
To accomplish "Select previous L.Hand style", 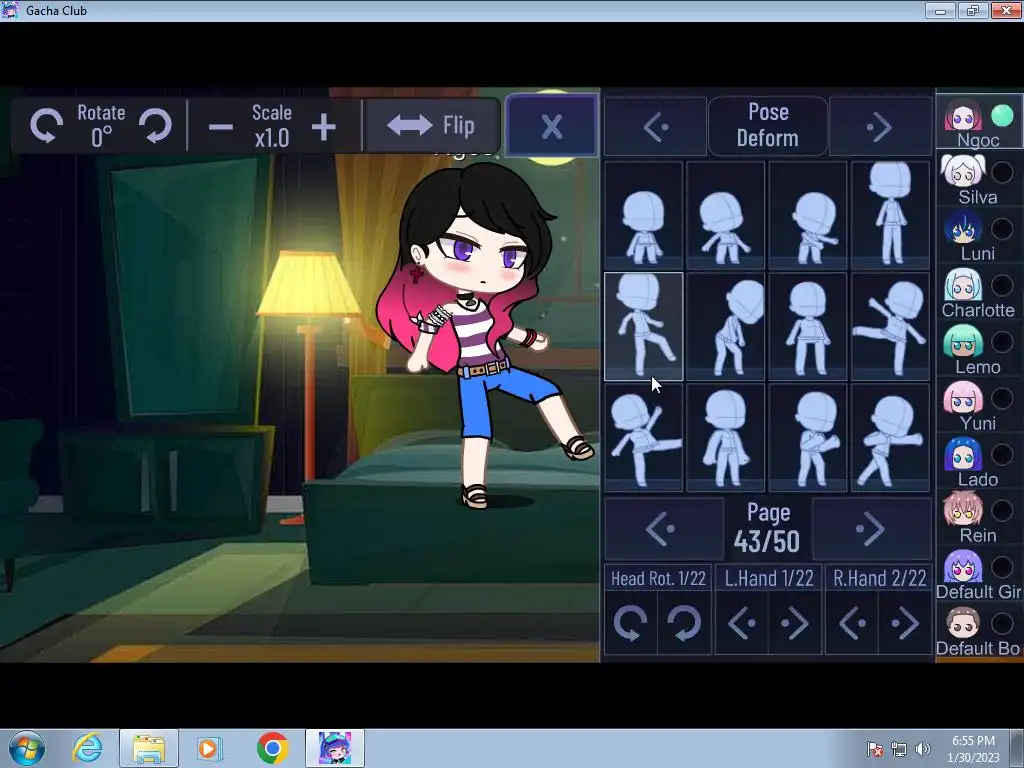I will [742, 623].
